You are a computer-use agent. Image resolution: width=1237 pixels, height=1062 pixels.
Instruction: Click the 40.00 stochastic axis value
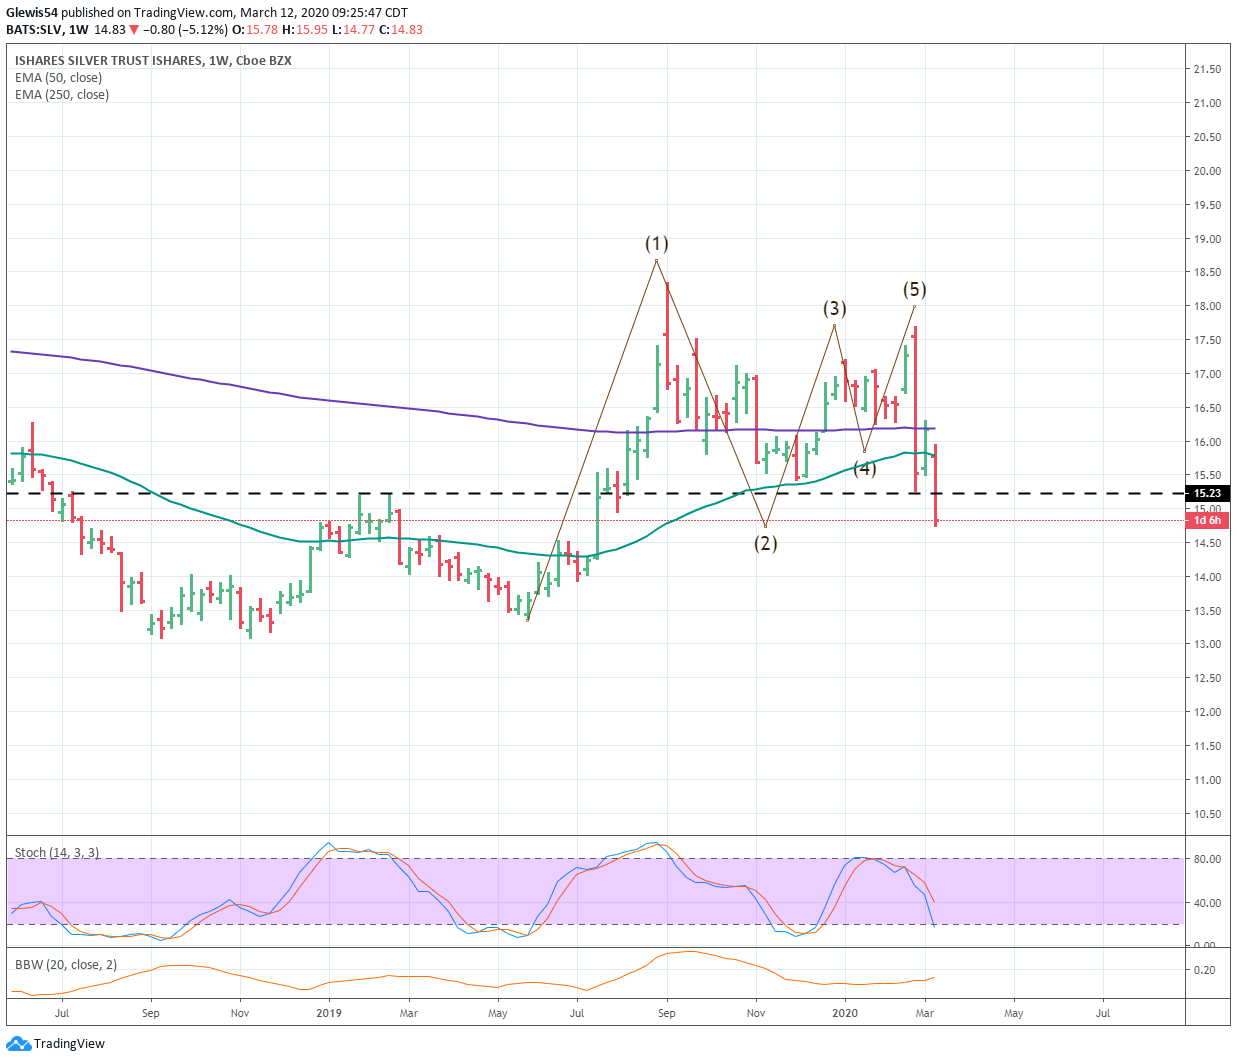1206,903
